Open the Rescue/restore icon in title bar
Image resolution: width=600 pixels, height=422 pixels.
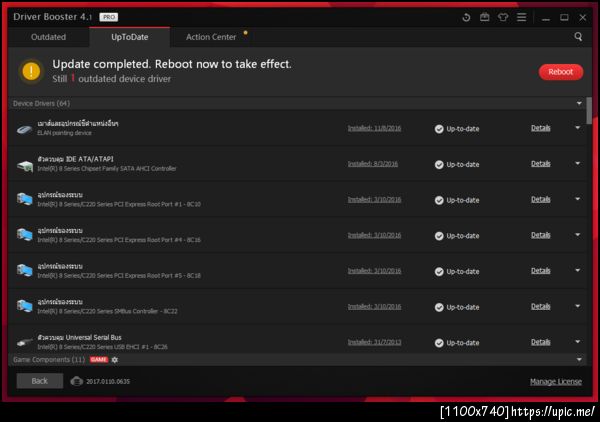466,17
